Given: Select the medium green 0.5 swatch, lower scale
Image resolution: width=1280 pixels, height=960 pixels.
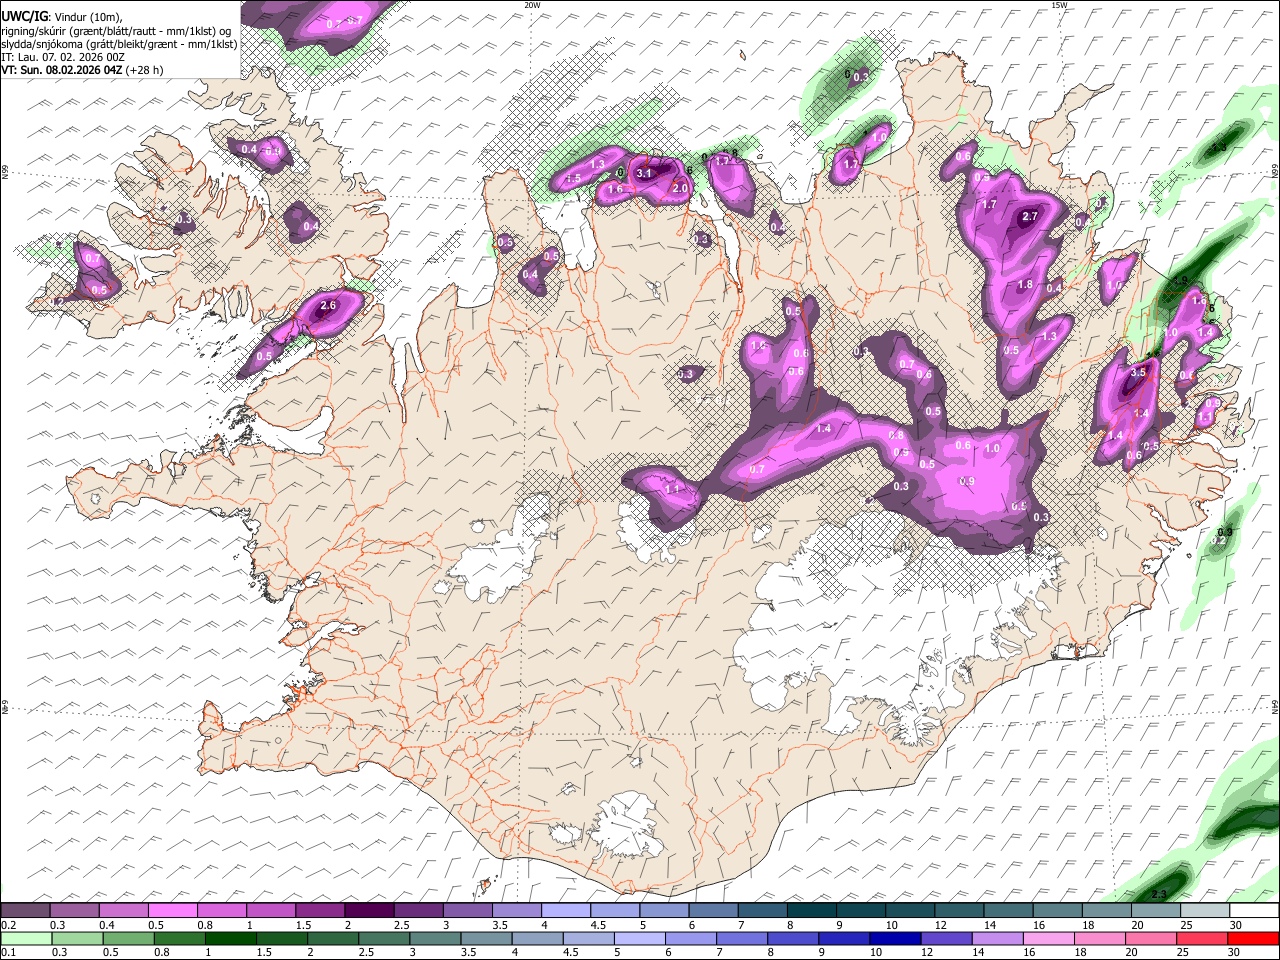Looking at the screenshot, I should (x=128, y=938).
